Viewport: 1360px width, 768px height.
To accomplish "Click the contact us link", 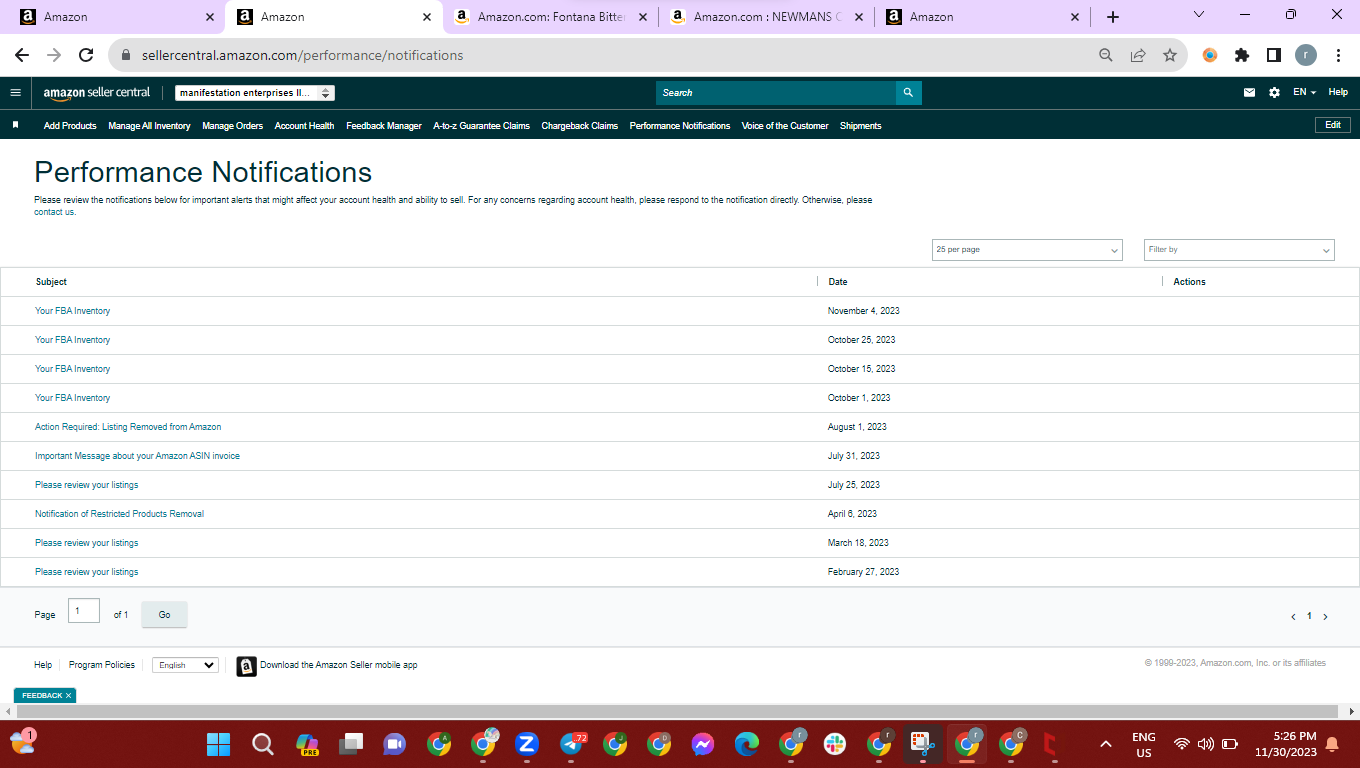I will pyautogui.click(x=54, y=212).
